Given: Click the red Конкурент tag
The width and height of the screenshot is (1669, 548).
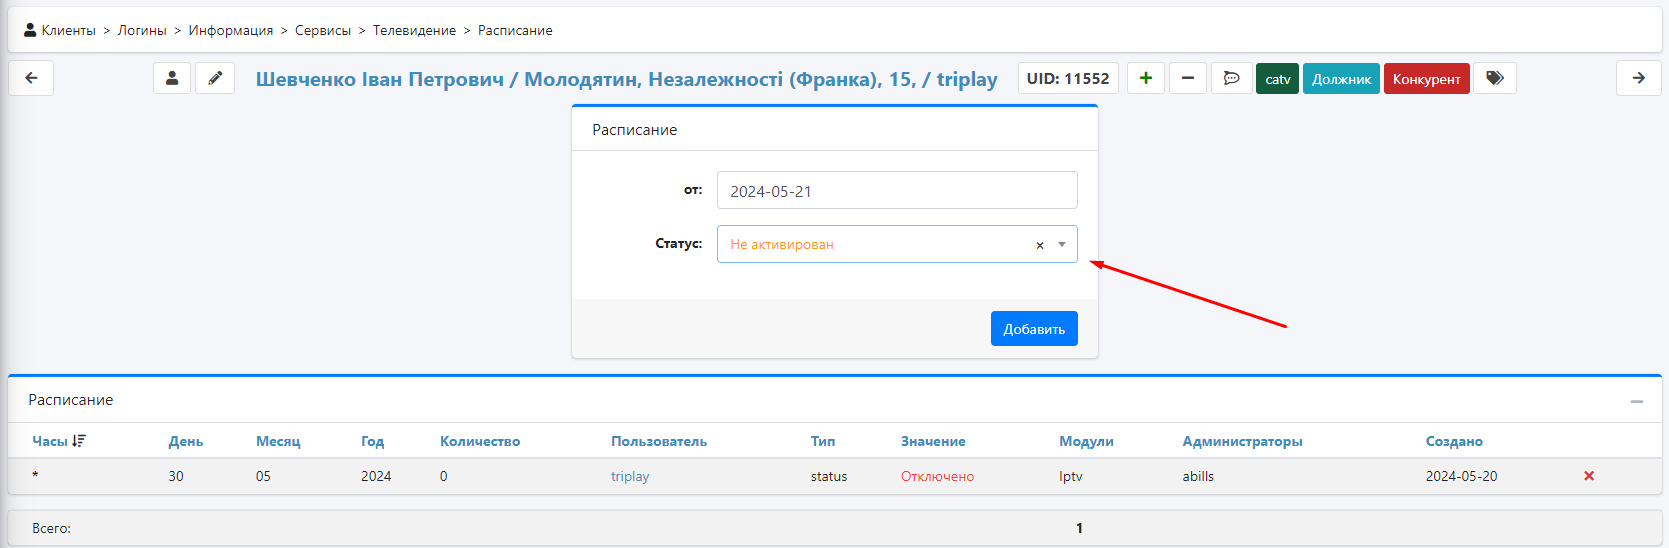Looking at the screenshot, I should pyautogui.click(x=1426, y=79).
